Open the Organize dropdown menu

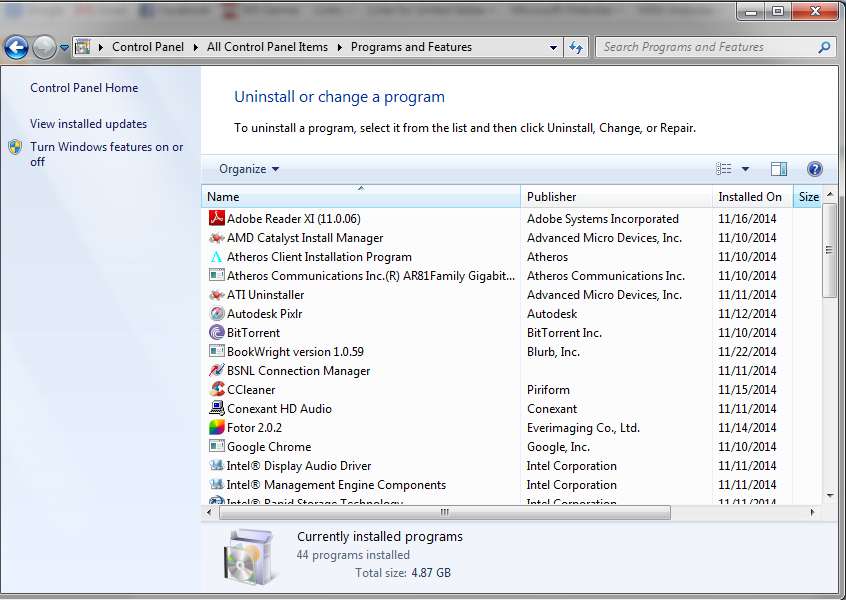249,169
